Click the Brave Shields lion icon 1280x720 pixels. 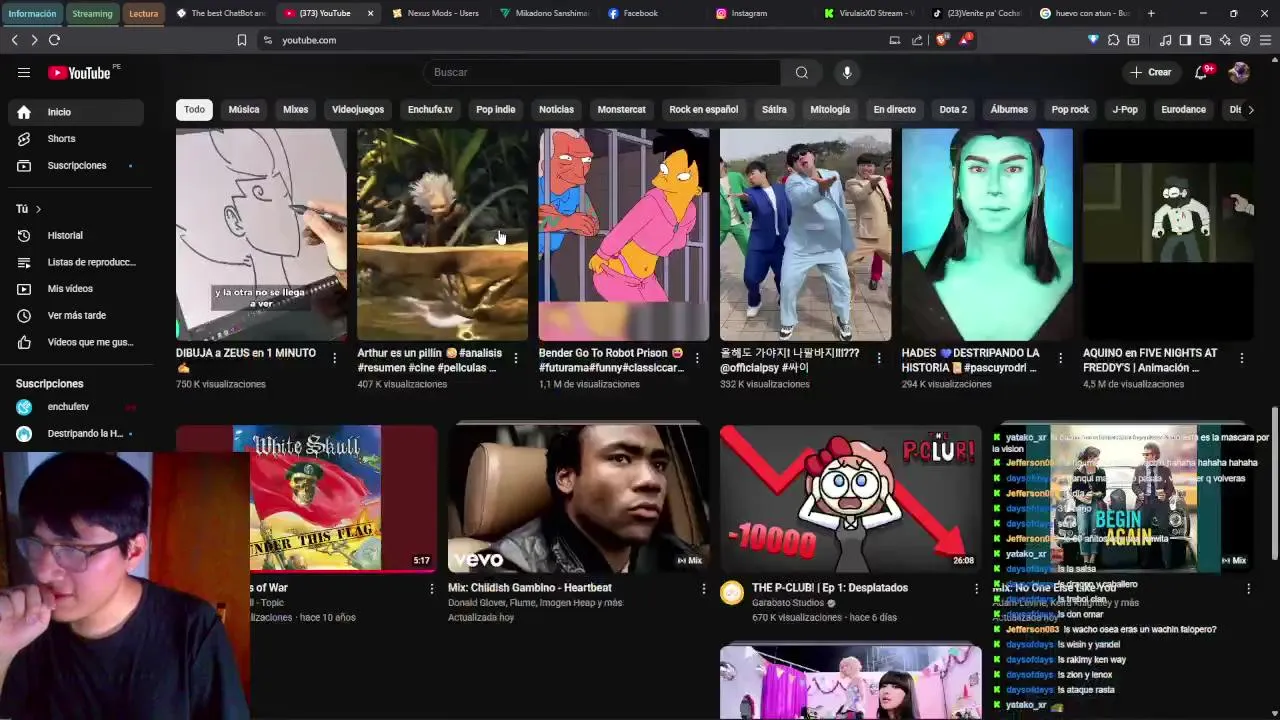coord(940,40)
